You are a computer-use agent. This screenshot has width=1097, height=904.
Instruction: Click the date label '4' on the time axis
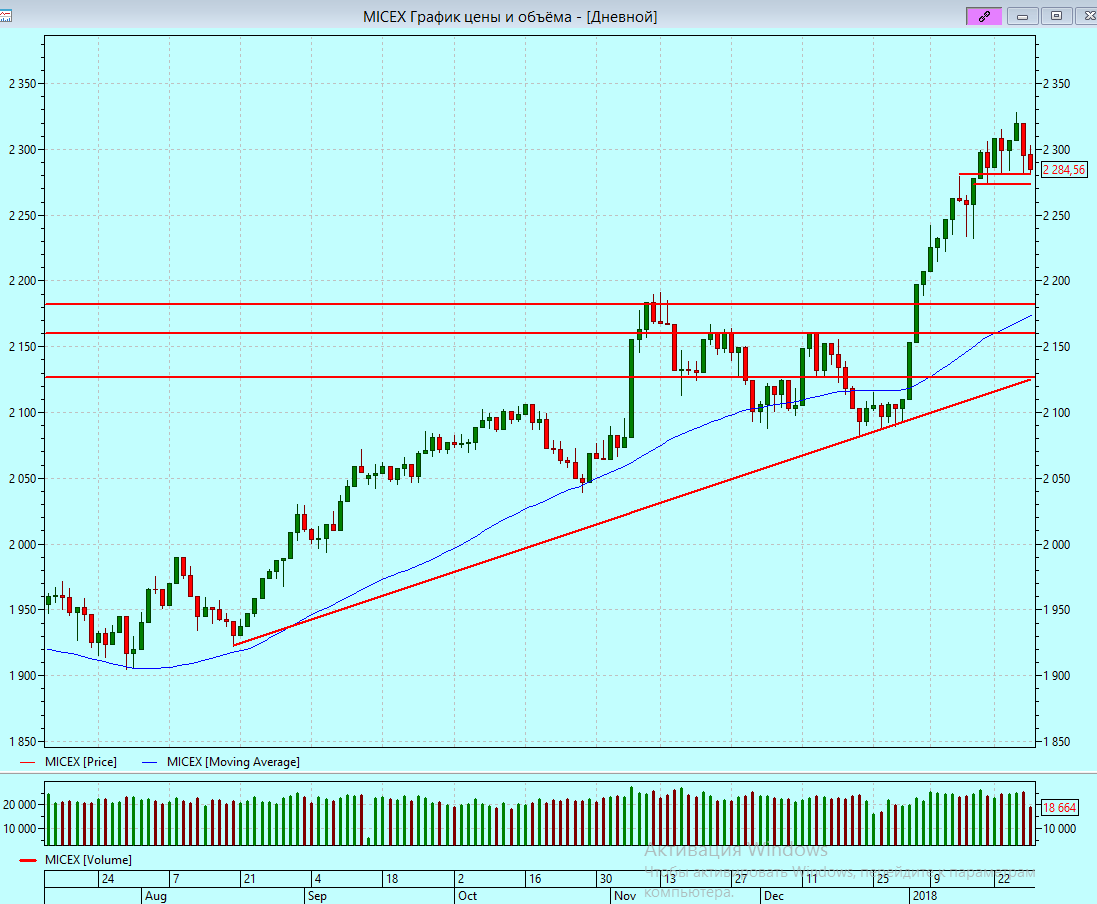pyautogui.click(x=318, y=879)
